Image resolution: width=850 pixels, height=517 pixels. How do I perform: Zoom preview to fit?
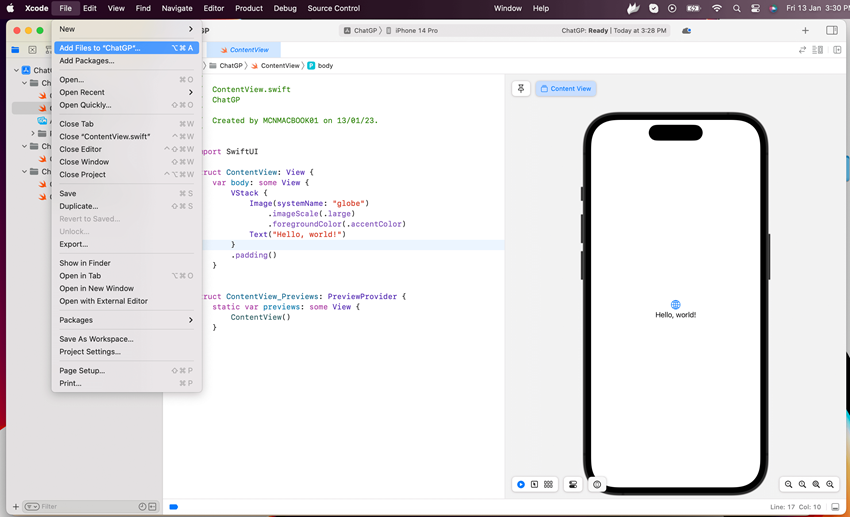[x=816, y=484]
